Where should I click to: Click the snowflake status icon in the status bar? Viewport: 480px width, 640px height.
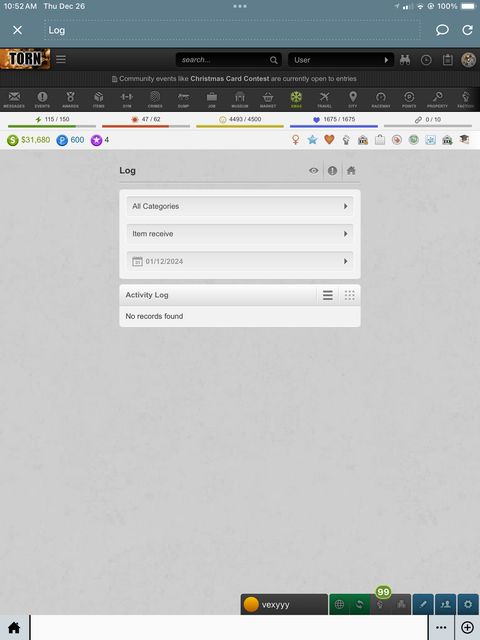(431, 140)
